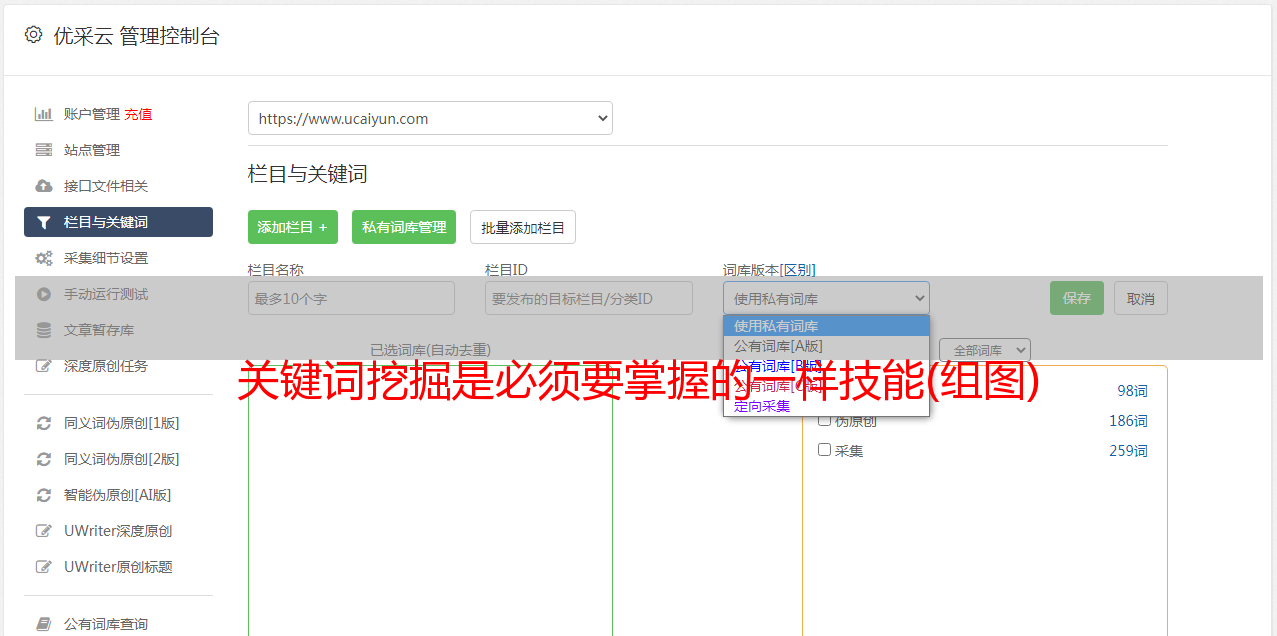Focus the 栏目ID input field
This screenshot has height=636, width=1277.
(589, 298)
